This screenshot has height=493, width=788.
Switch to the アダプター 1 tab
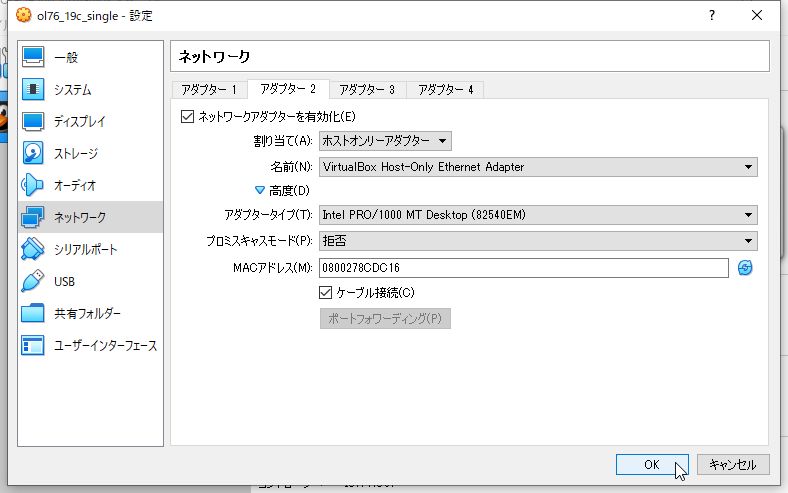[209, 90]
